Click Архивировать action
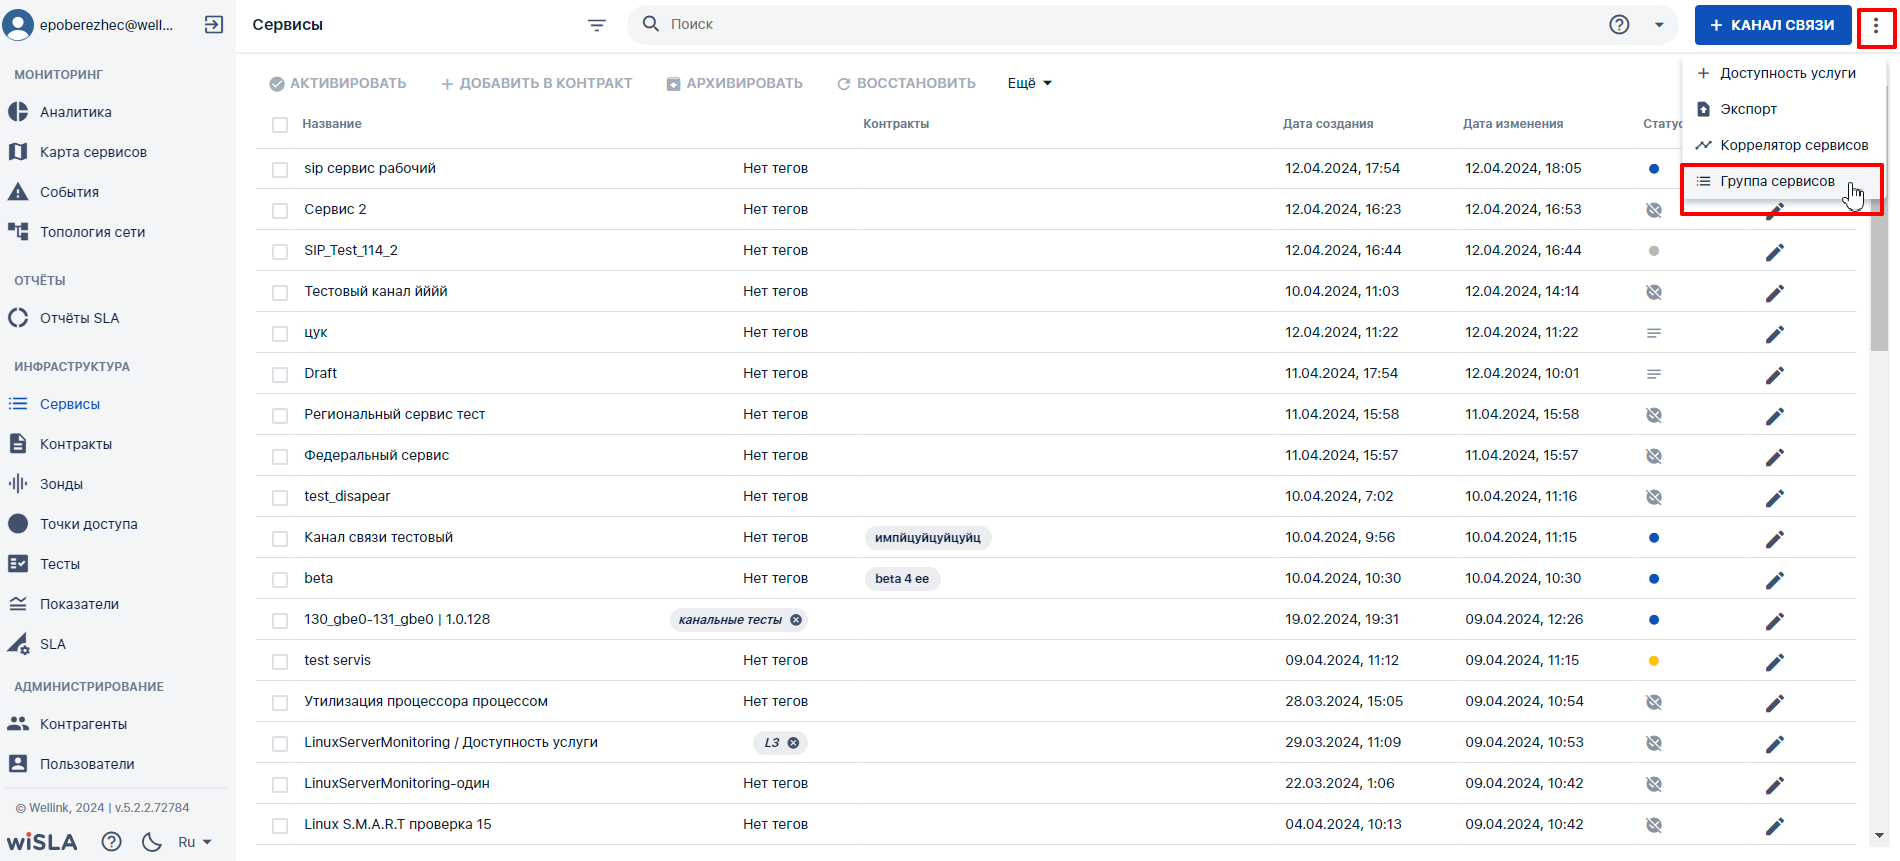Screen dimensions: 1900x861 [735, 84]
